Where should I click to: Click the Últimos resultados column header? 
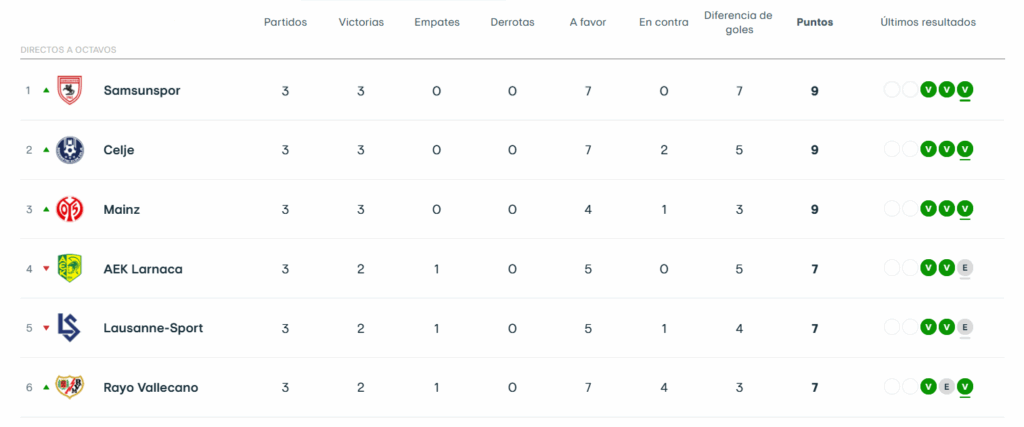927,22
